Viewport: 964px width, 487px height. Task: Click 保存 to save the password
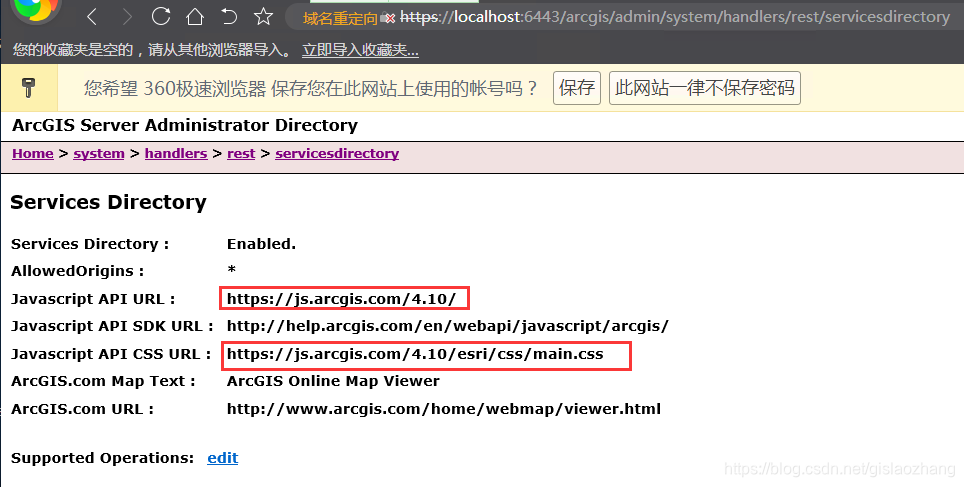point(577,88)
